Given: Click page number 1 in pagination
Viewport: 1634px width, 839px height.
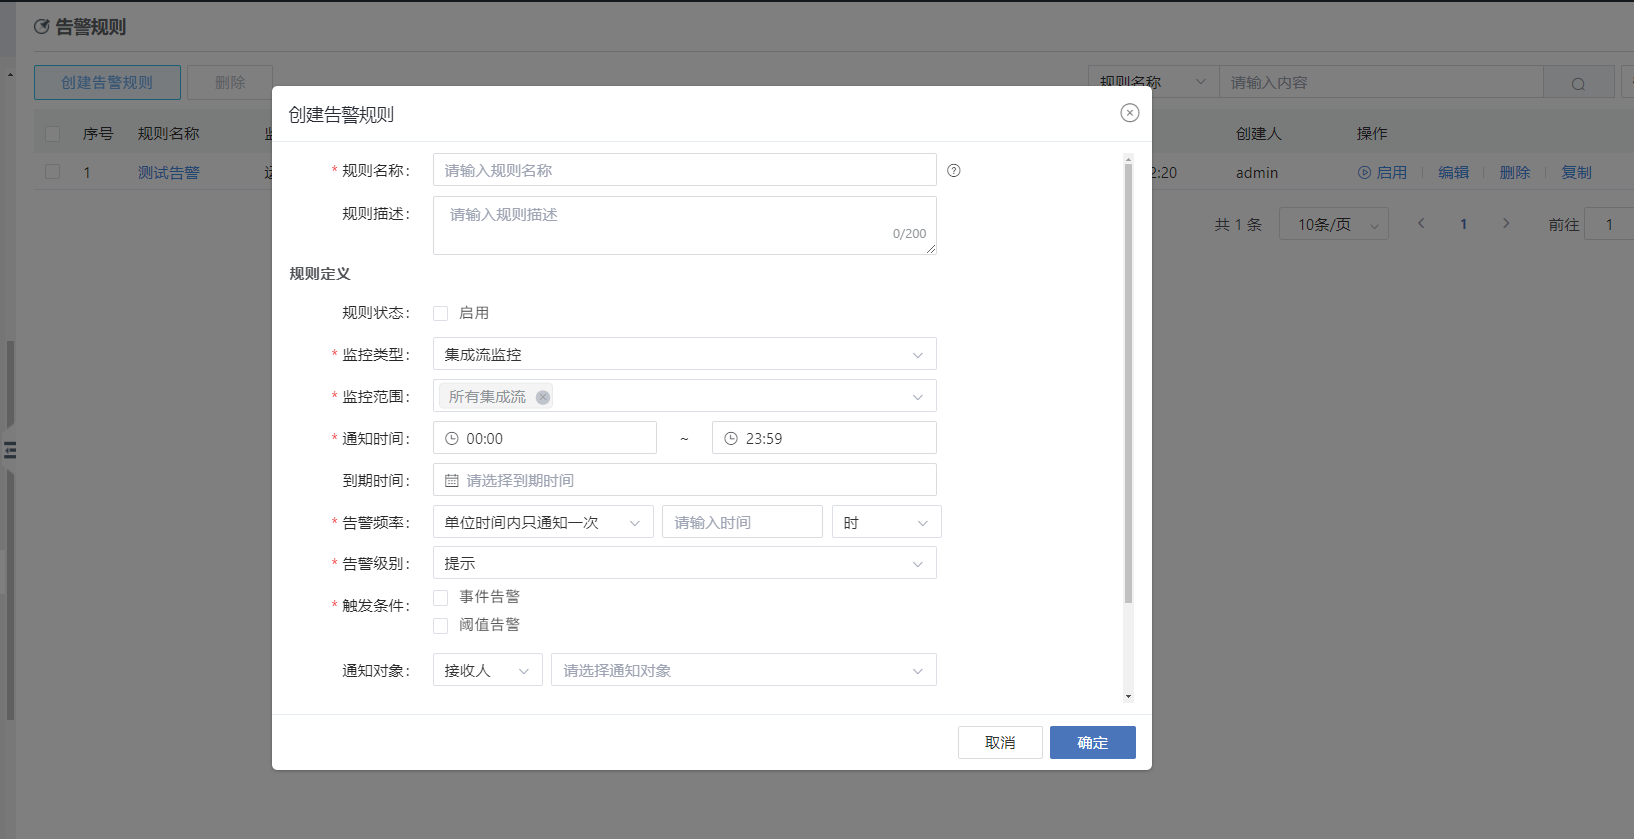Looking at the screenshot, I should pos(1464,224).
